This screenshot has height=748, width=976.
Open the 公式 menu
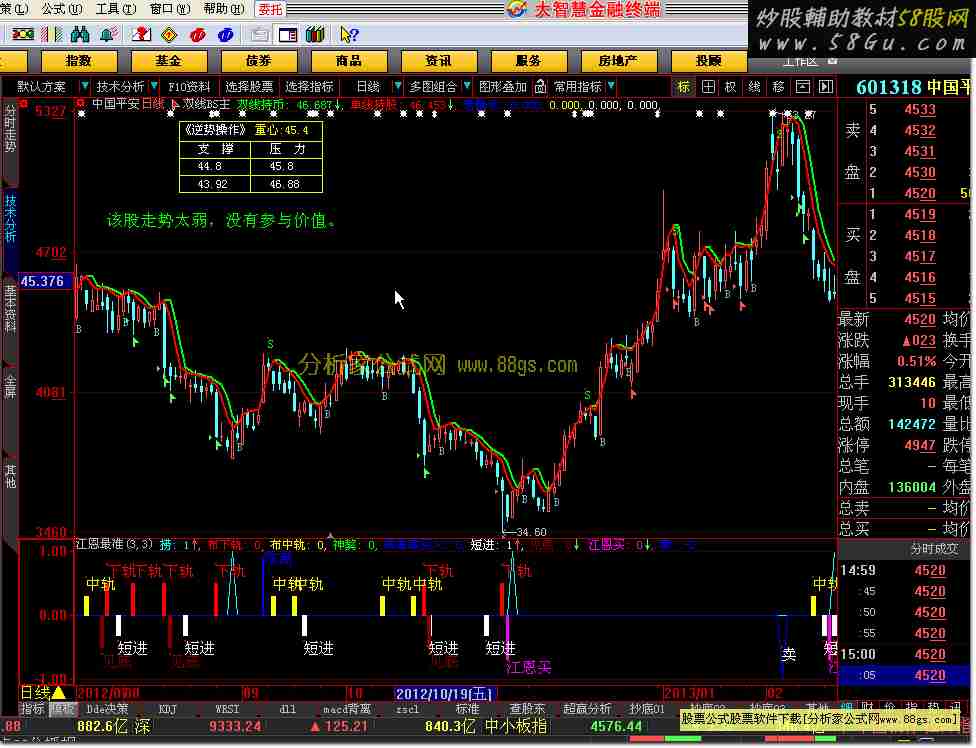[62, 9]
